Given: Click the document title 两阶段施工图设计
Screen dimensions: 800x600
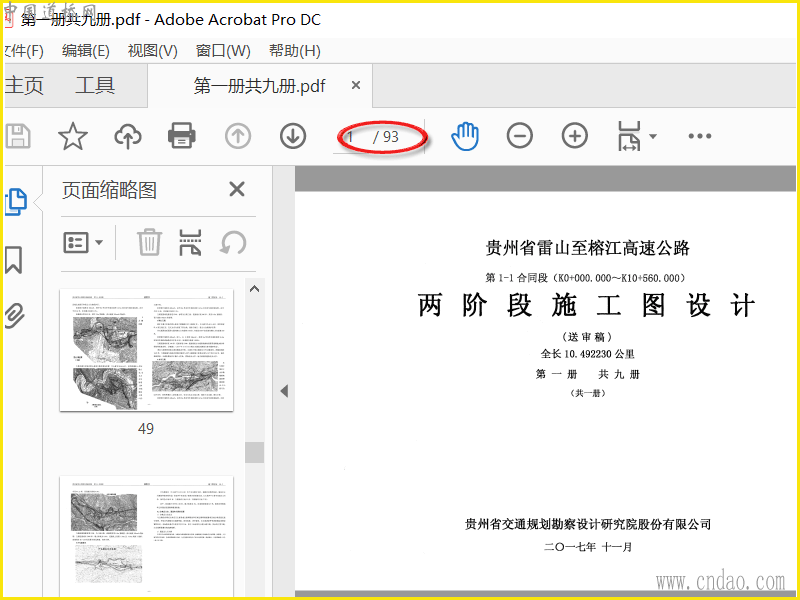Looking at the screenshot, I should 586,305.
